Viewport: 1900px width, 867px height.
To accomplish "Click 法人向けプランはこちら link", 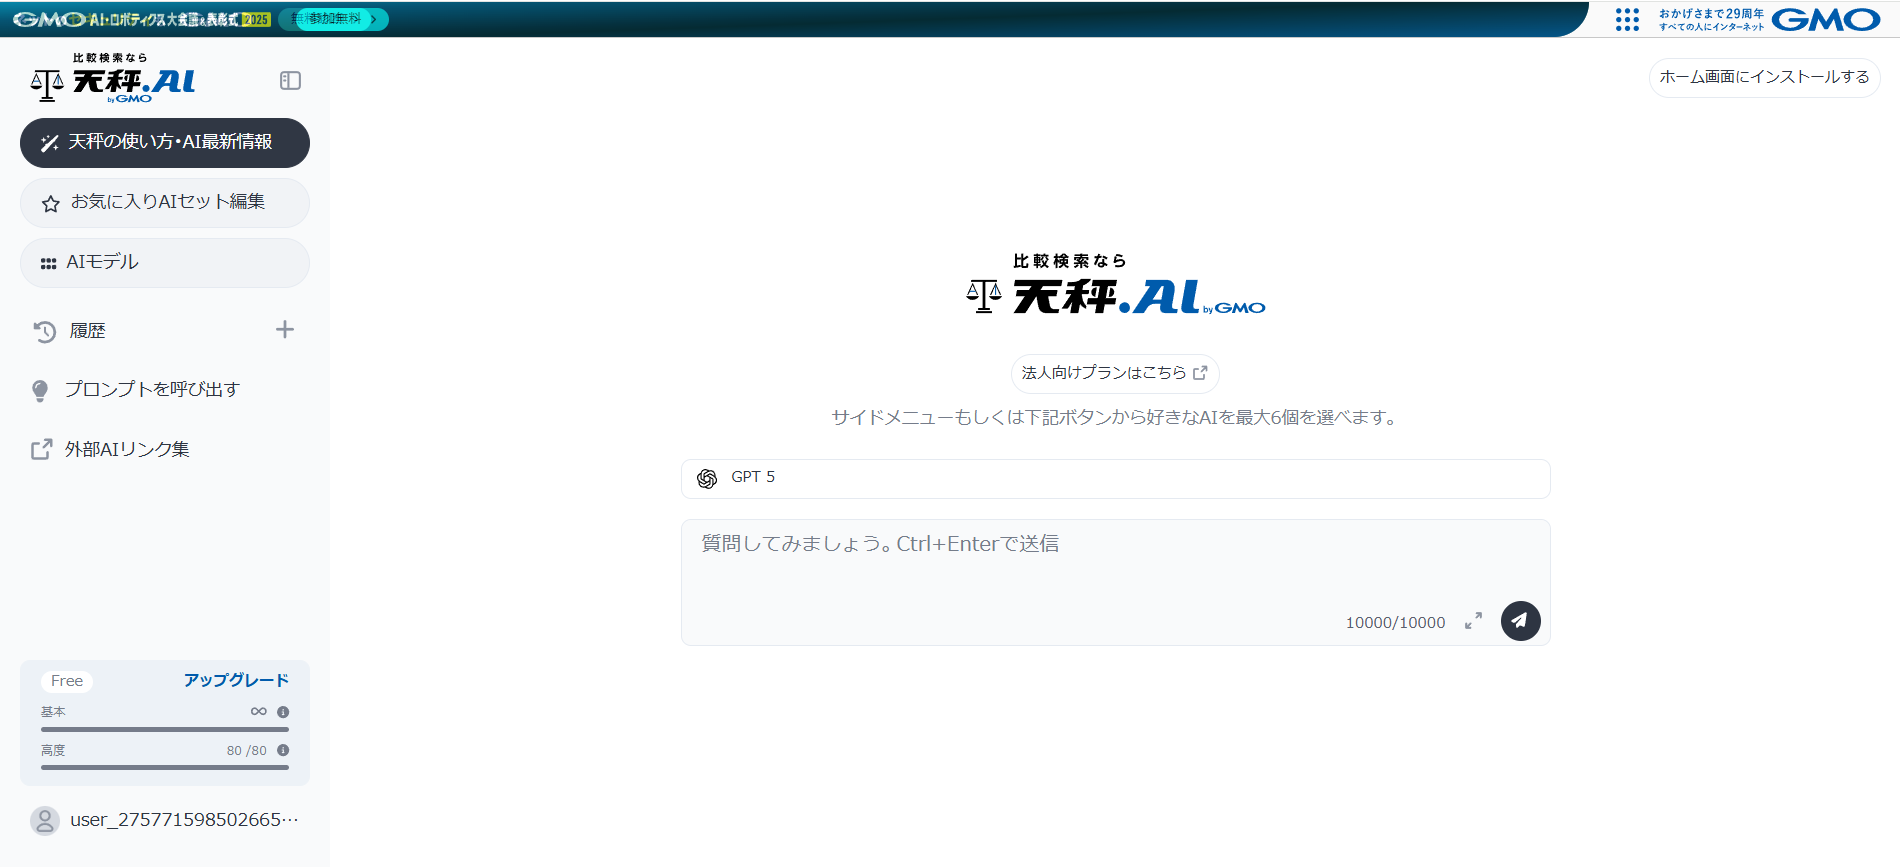I will [x=1114, y=373].
